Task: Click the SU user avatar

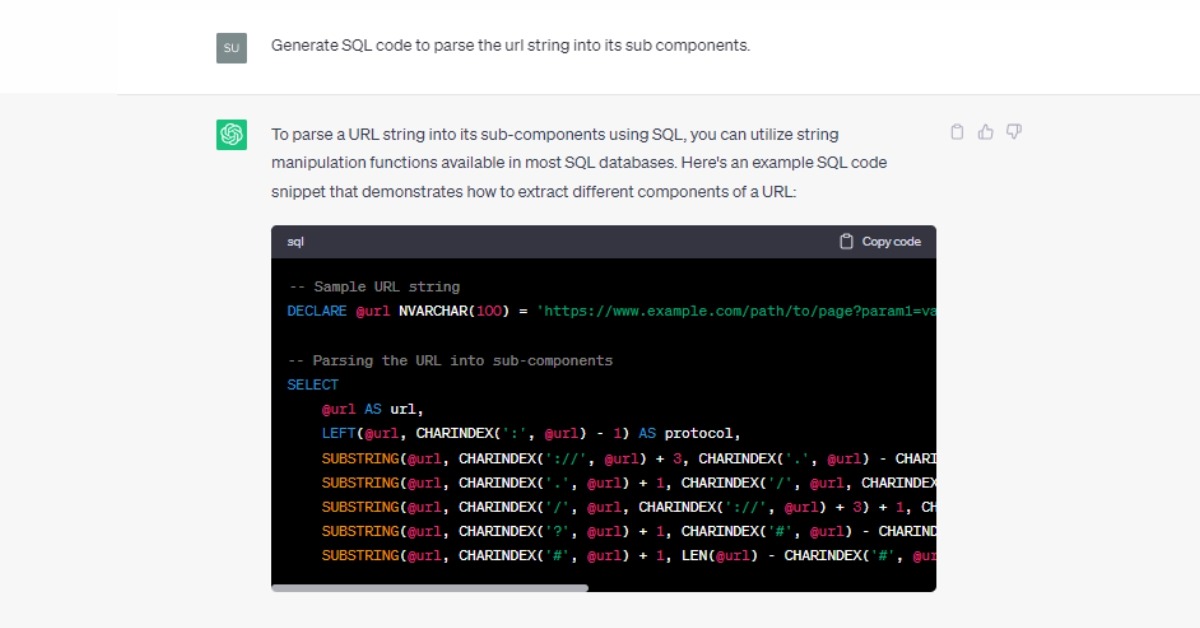Action: pyautogui.click(x=231, y=47)
